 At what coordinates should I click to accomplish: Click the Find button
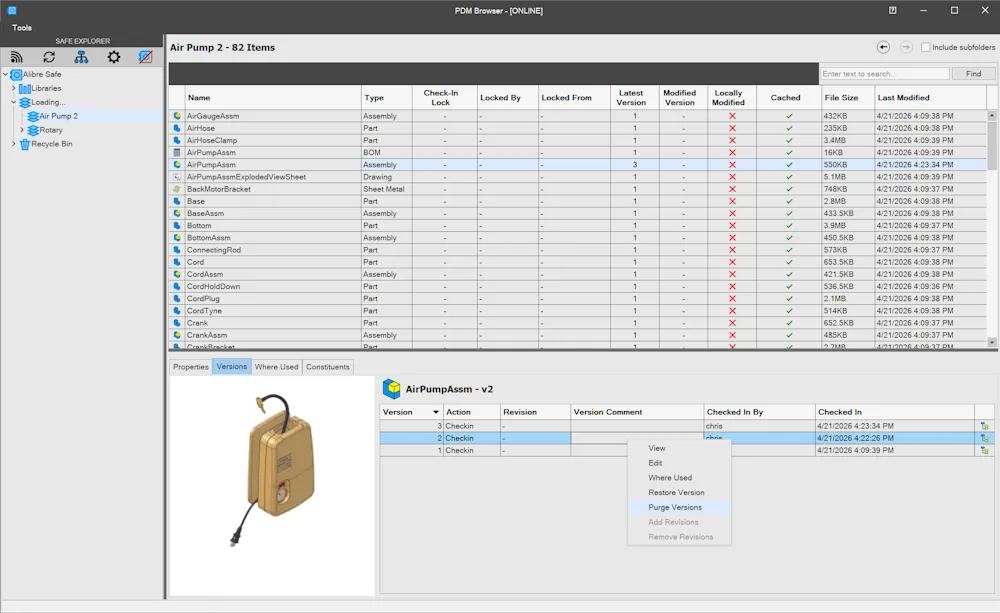click(973, 74)
